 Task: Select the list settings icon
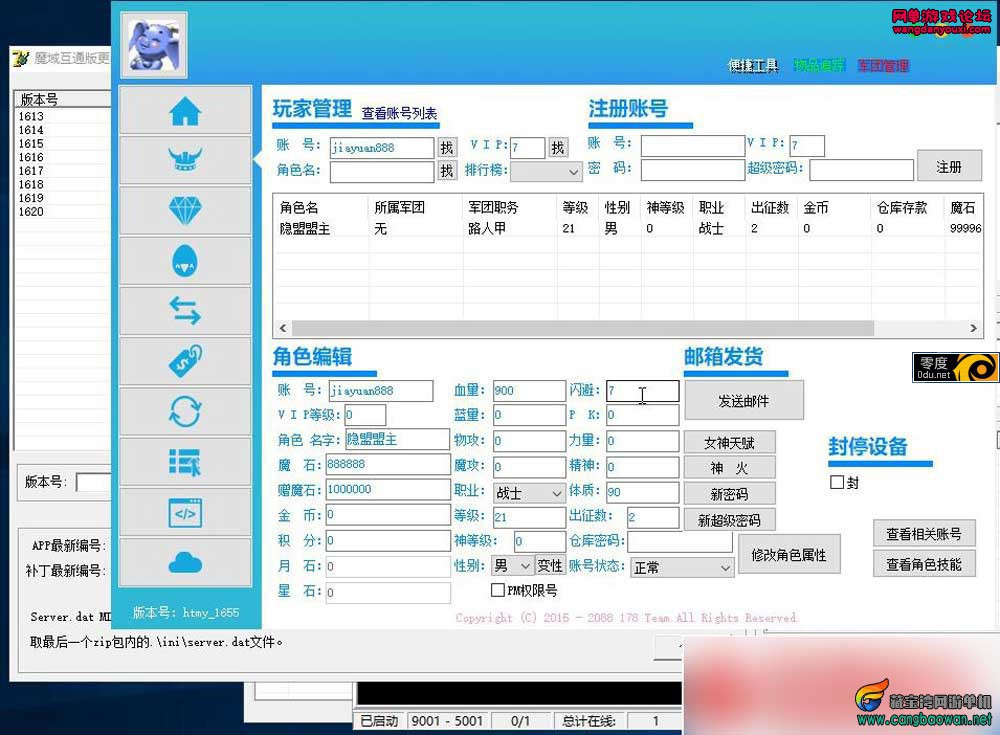185,462
